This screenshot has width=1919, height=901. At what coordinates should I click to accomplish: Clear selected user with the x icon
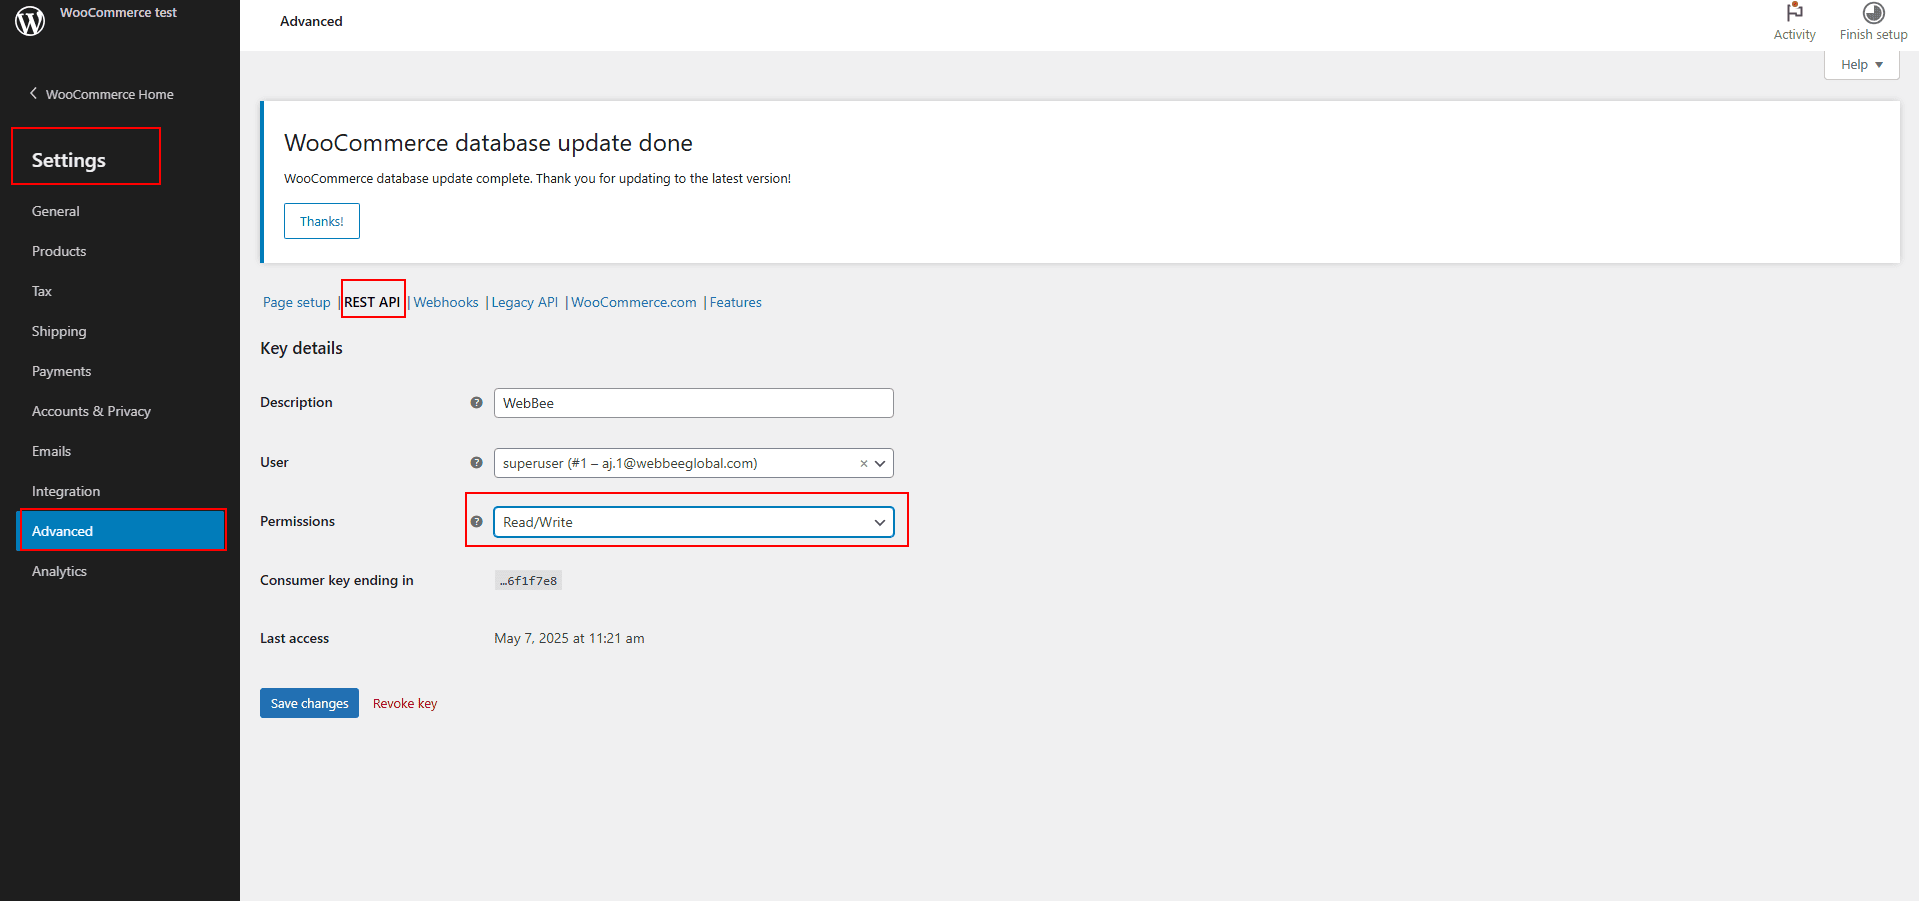pos(864,464)
